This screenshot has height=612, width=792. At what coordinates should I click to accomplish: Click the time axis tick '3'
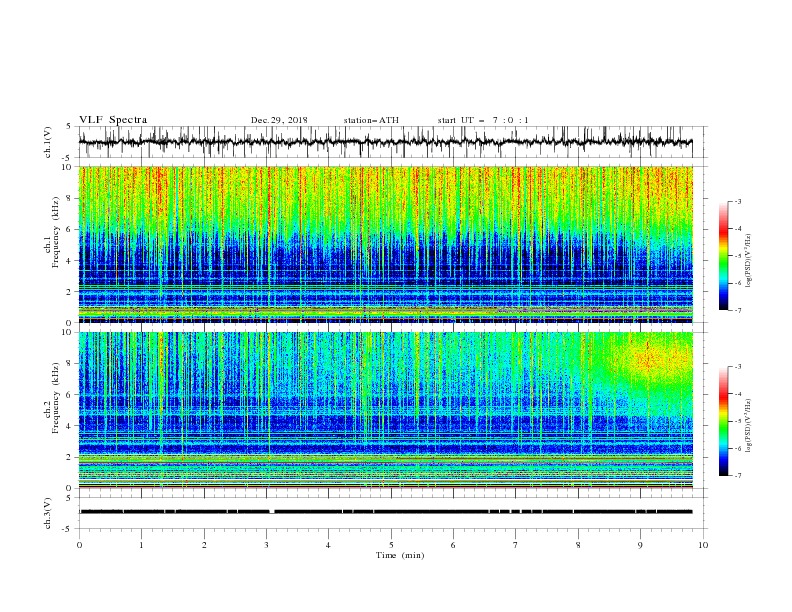(x=266, y=545)
